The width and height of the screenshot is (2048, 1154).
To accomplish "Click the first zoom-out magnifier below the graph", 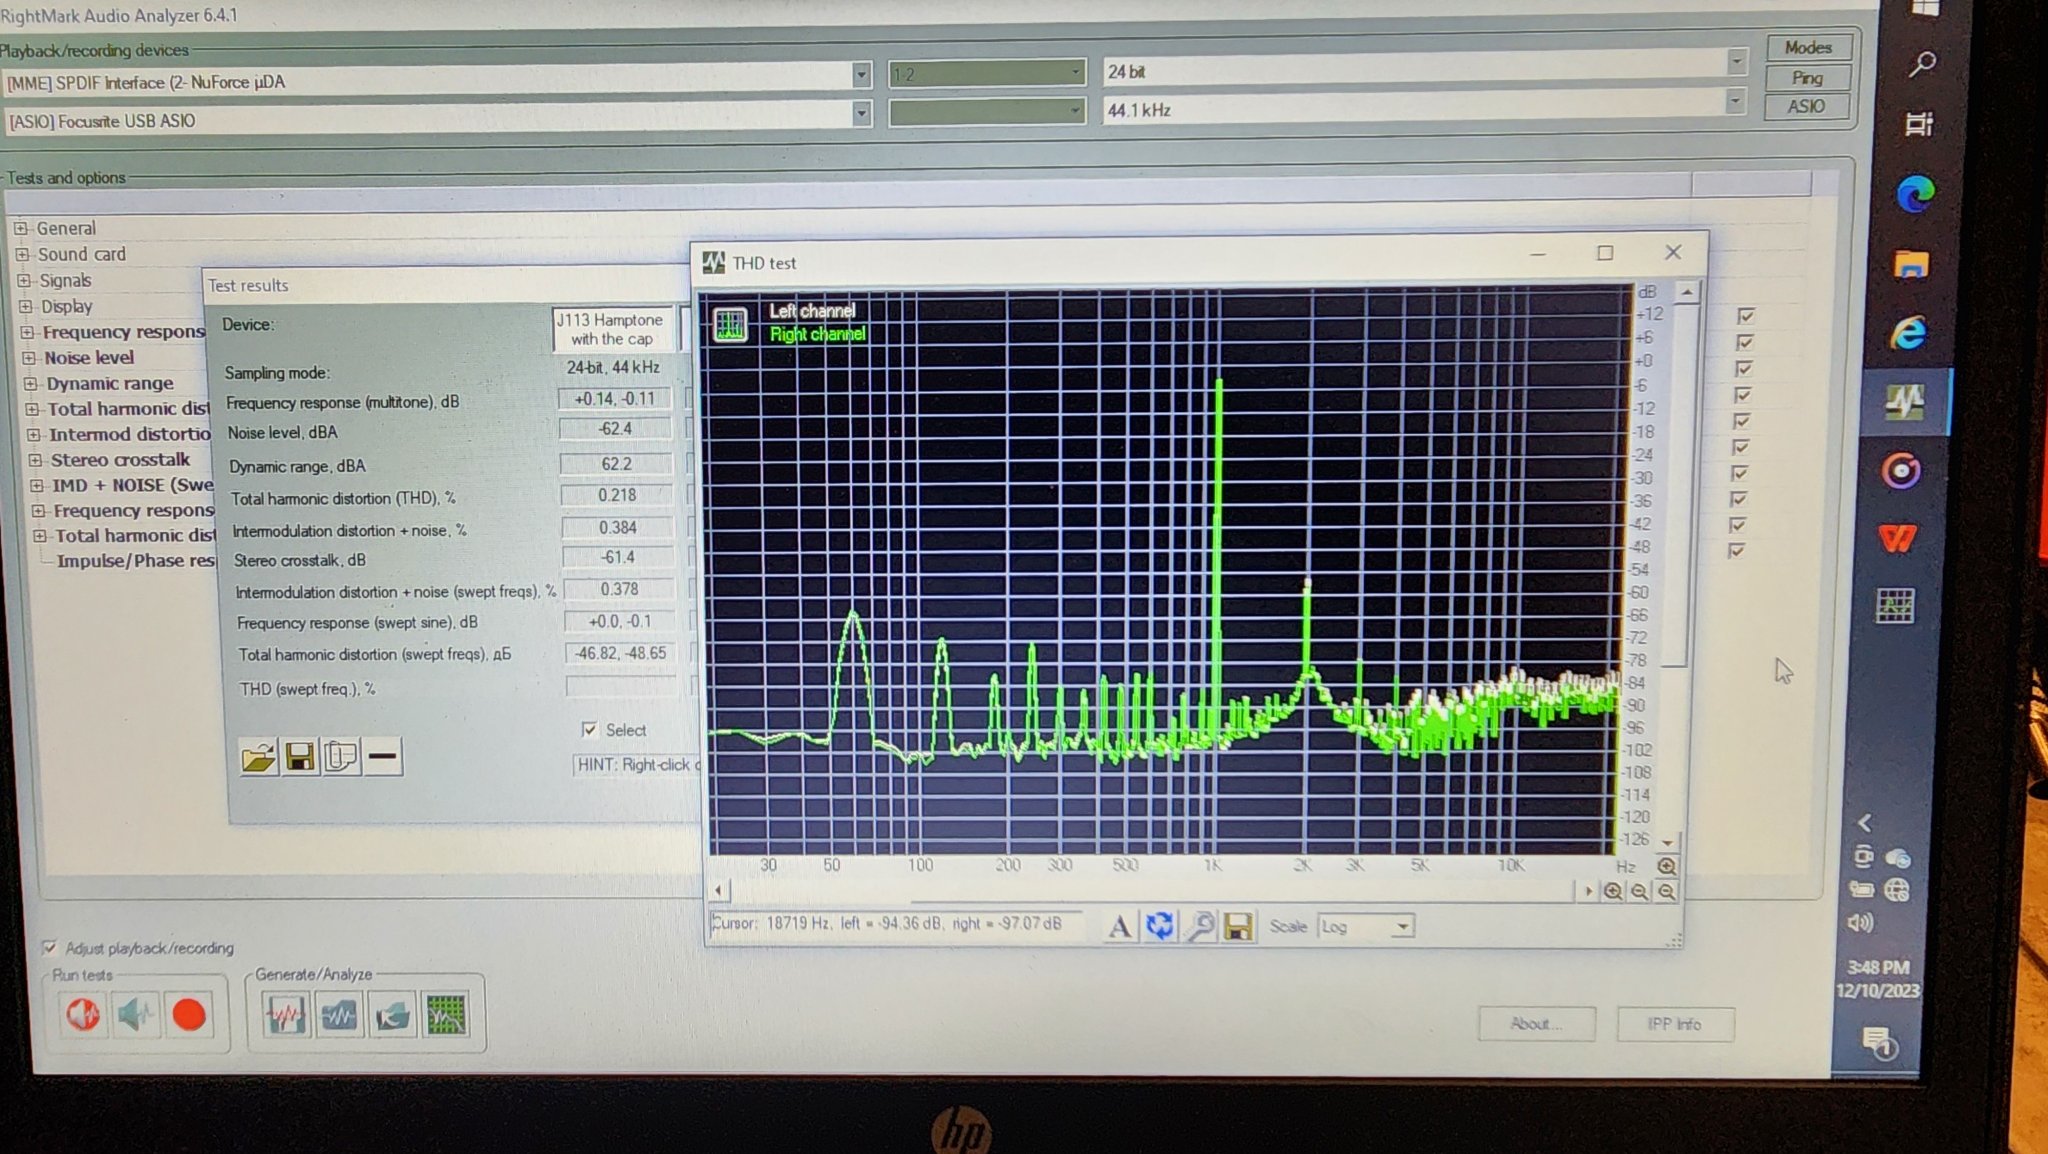I will [x=1640, y=891].
